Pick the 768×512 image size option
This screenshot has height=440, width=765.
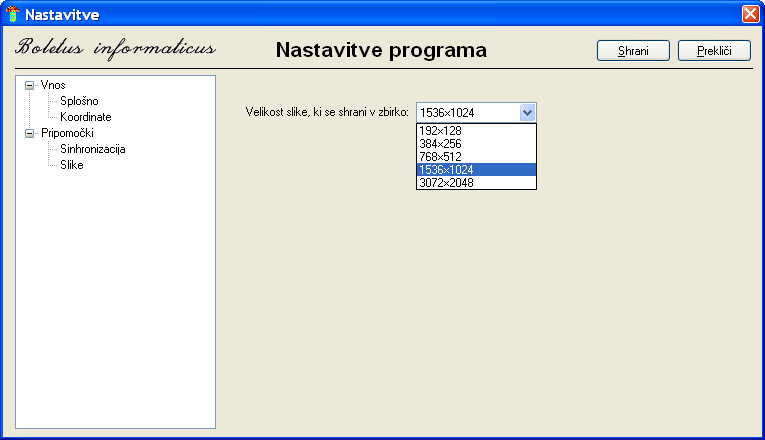(440, 157)
